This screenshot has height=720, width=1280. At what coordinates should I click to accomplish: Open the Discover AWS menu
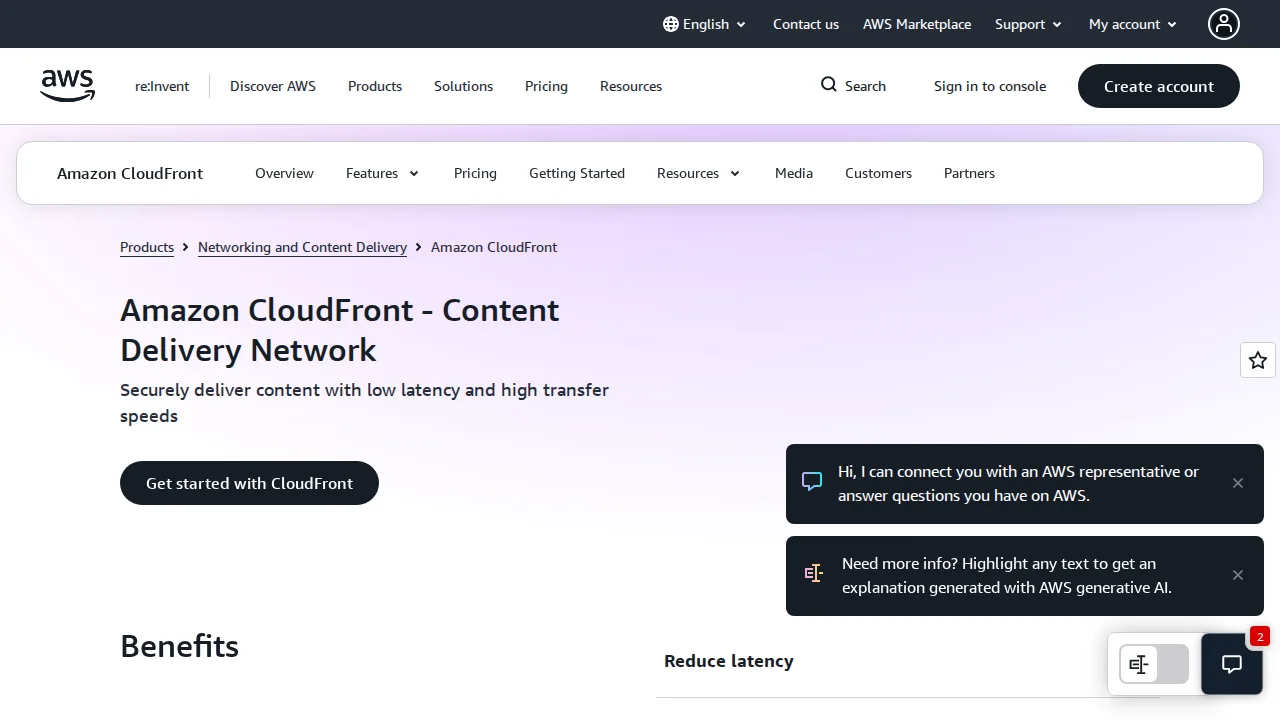pyautogui.click(x=273, y=86)
